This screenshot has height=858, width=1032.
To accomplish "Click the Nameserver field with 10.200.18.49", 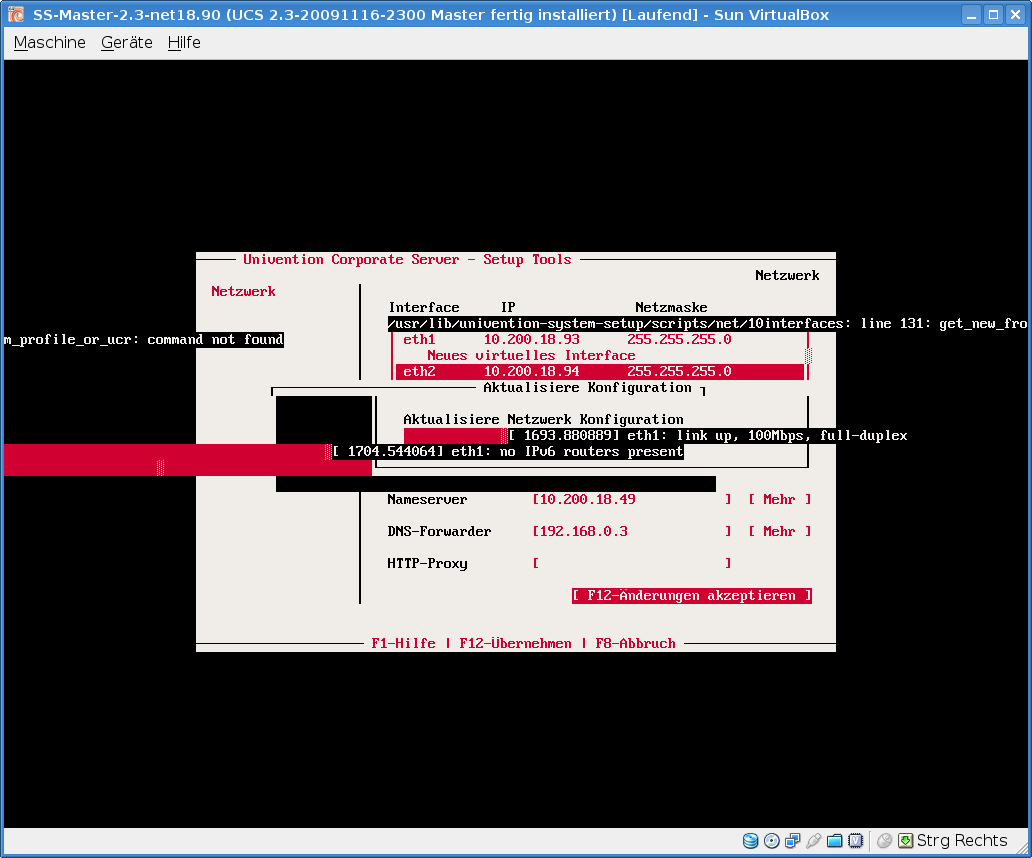I will coord(631,499).
